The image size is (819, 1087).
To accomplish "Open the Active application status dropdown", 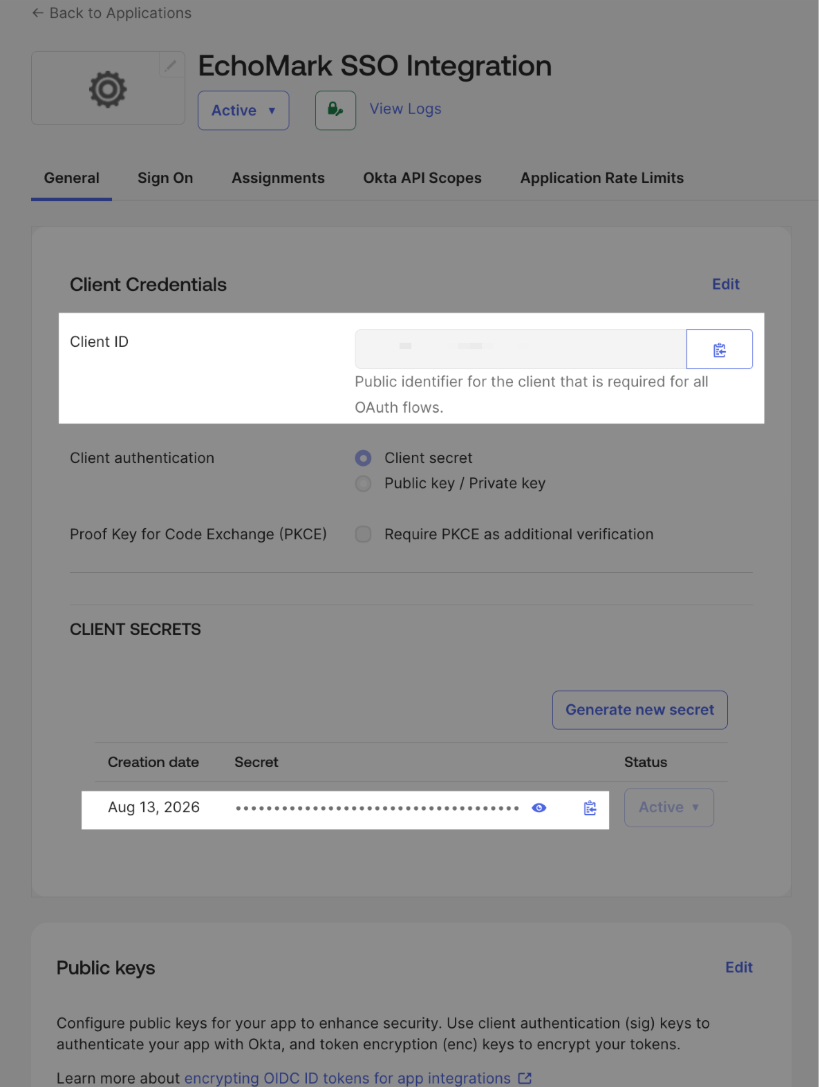I will point(243,110).
